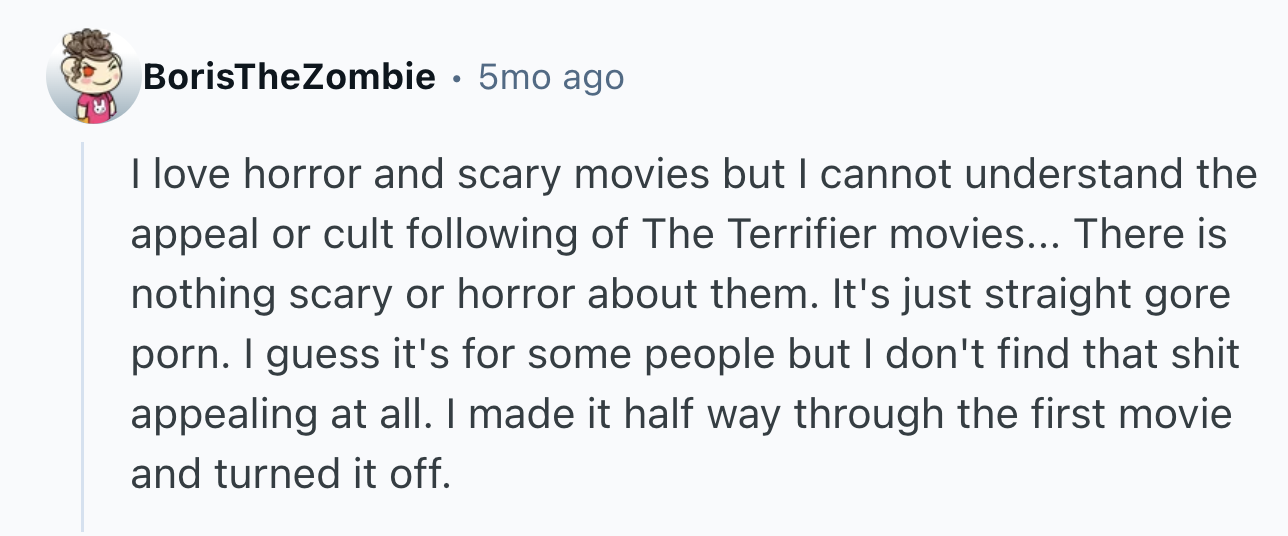Click the dot separator next to the username
Screen dimensions: 1288x536
[x=456, y=77]
